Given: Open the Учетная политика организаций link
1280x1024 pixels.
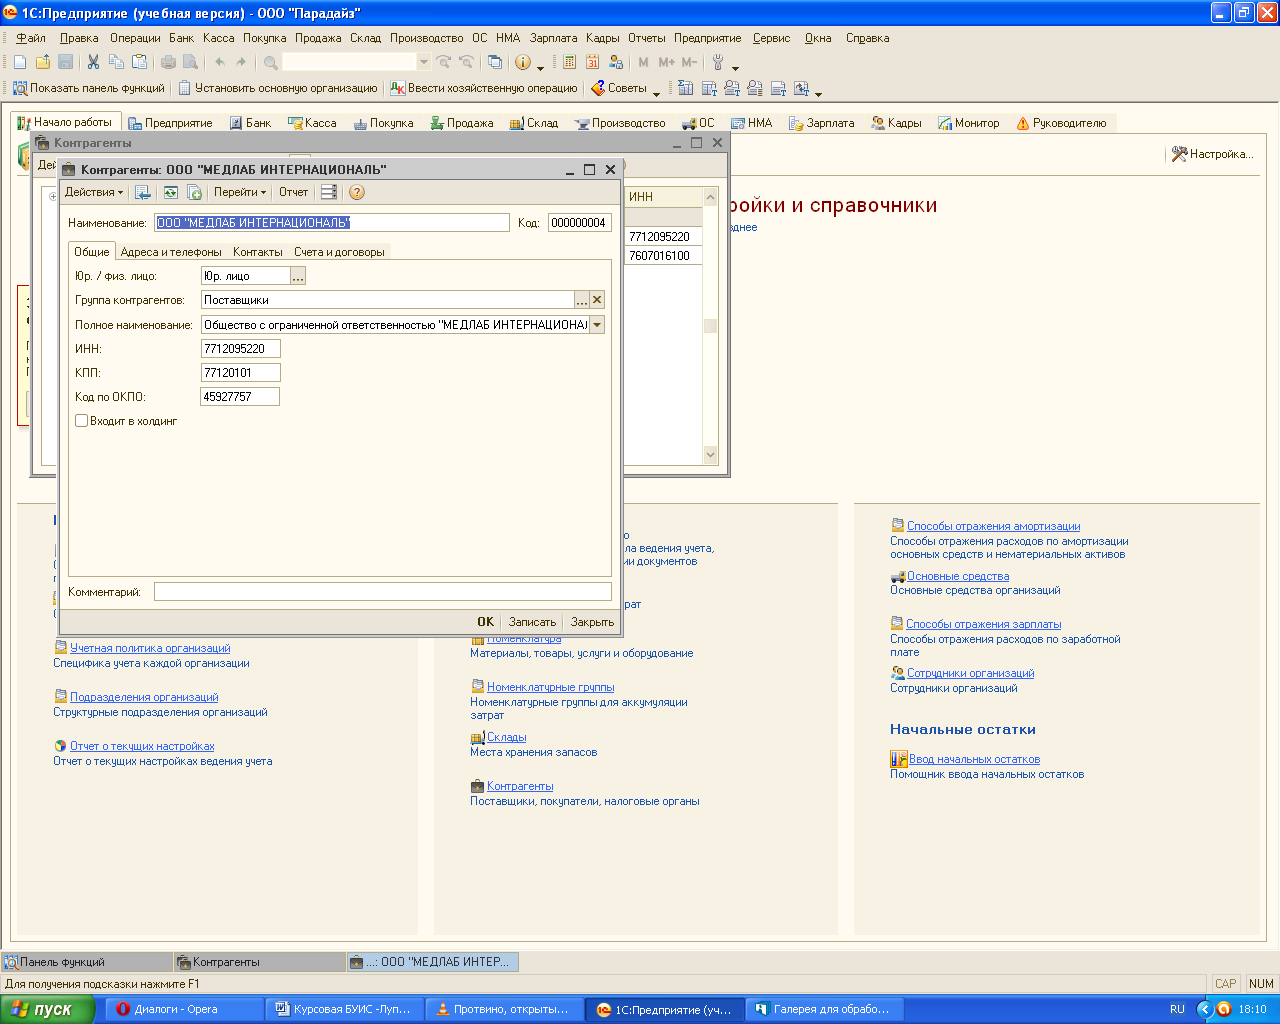Looking at the screenshot, I should point(150,648).
